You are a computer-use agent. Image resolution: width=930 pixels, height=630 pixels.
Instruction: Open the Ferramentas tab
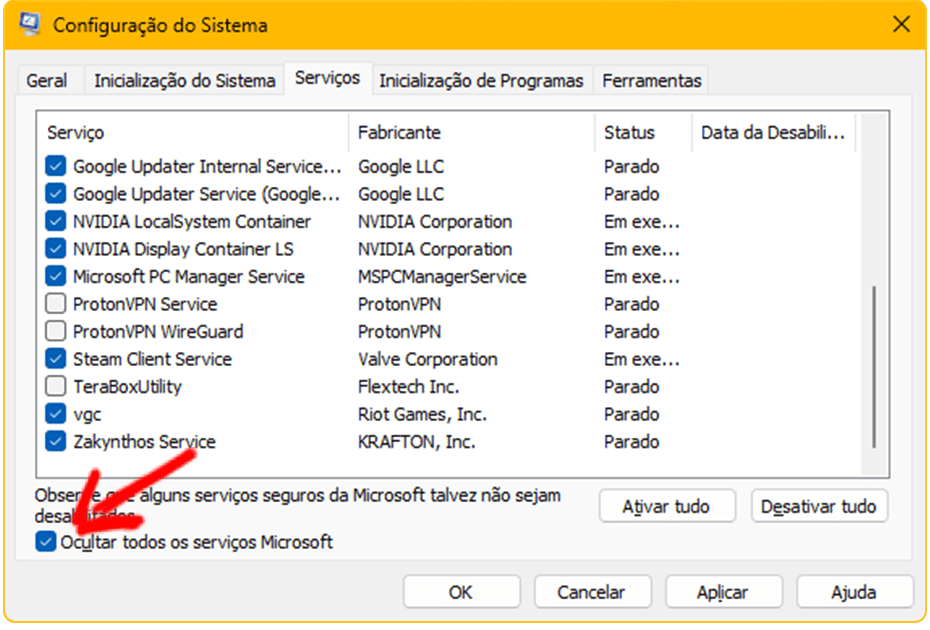pyautogui.click(x=652, y=81)
